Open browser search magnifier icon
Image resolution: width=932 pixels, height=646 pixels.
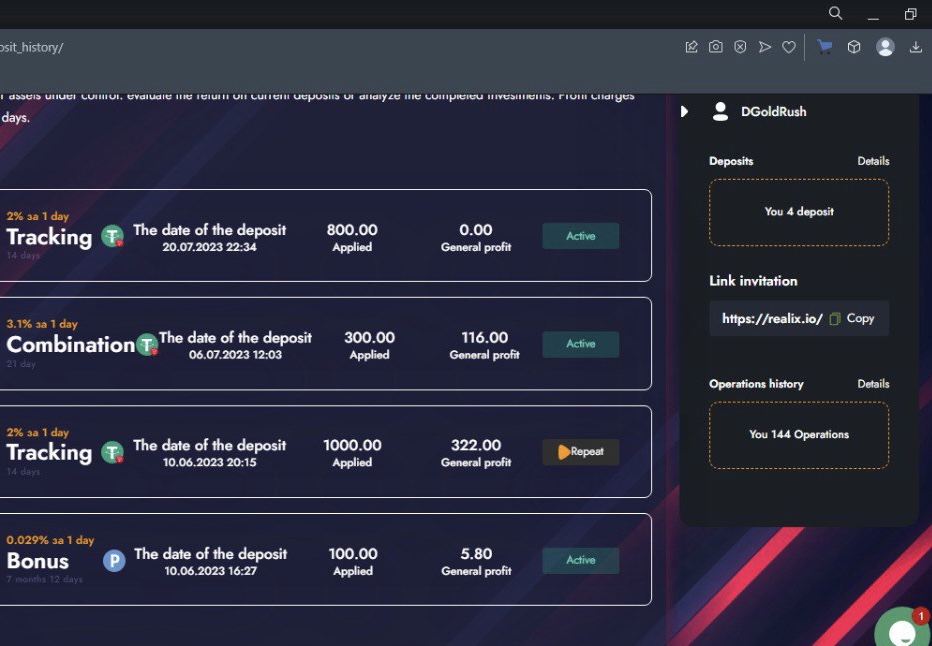click(836, 13)
